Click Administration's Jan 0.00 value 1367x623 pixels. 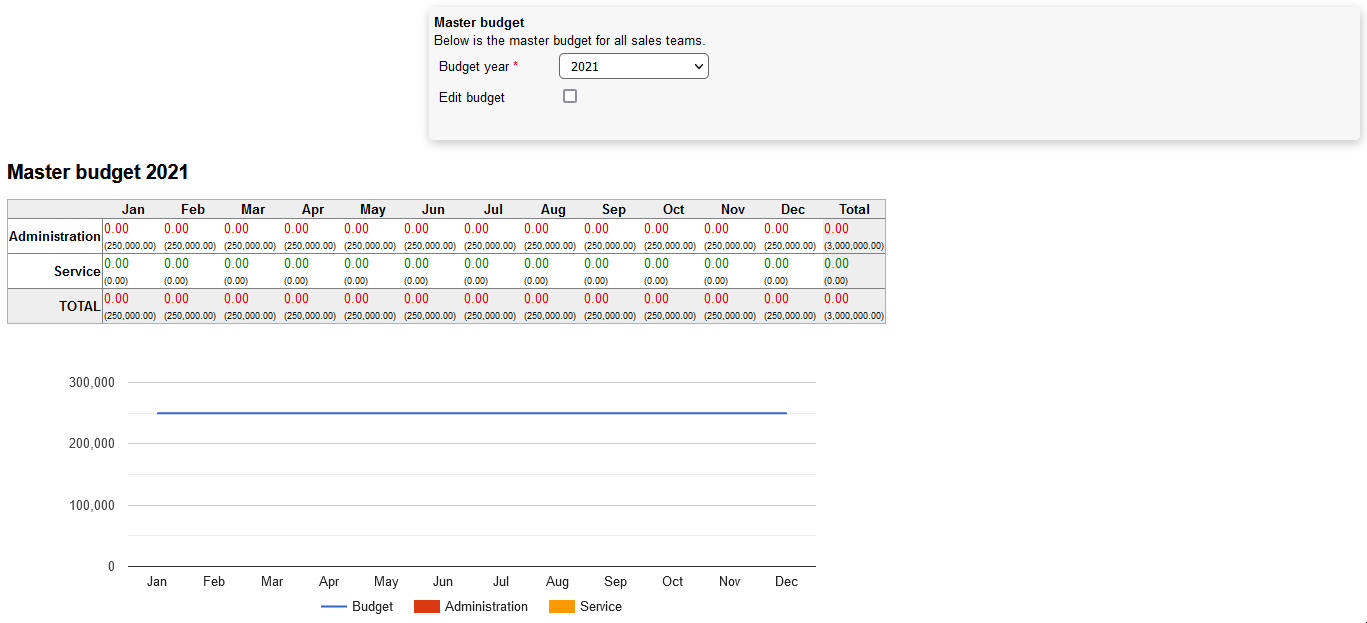click(117, 229)
